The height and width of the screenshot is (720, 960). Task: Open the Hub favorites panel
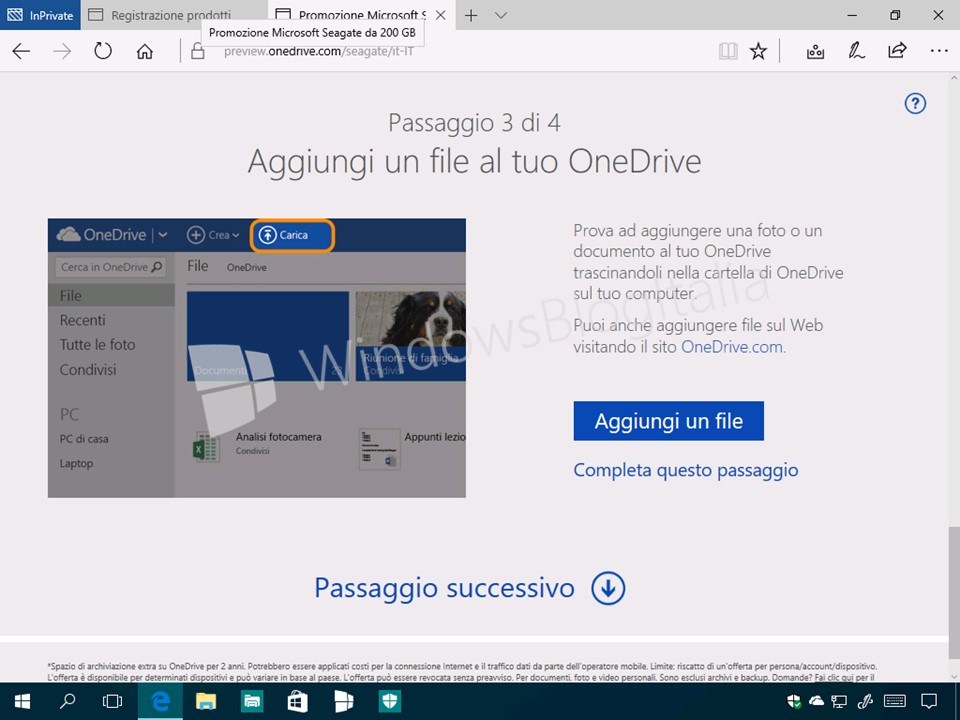pos(815,51)
